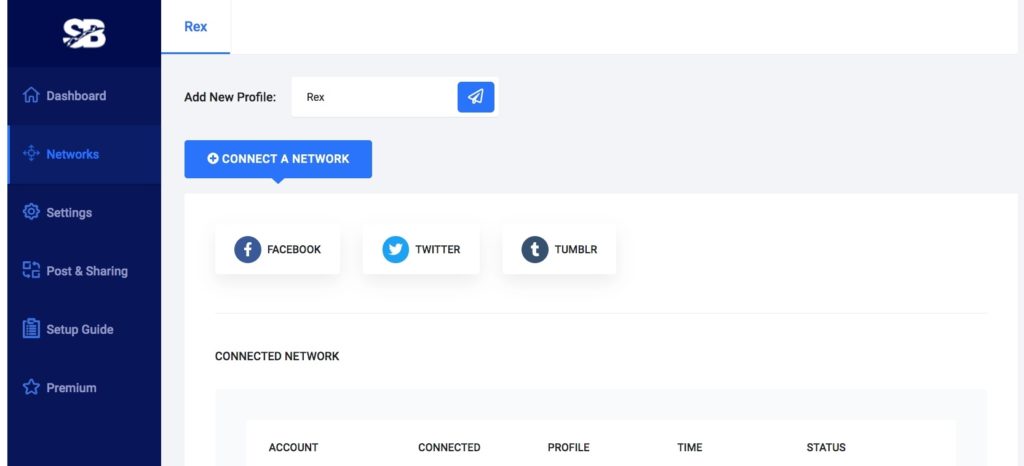Image resolution: width=1024 pixels, height=466 pixels.
Task: Click the Networks crosshair icon
Action: click(x=31, y=154)
